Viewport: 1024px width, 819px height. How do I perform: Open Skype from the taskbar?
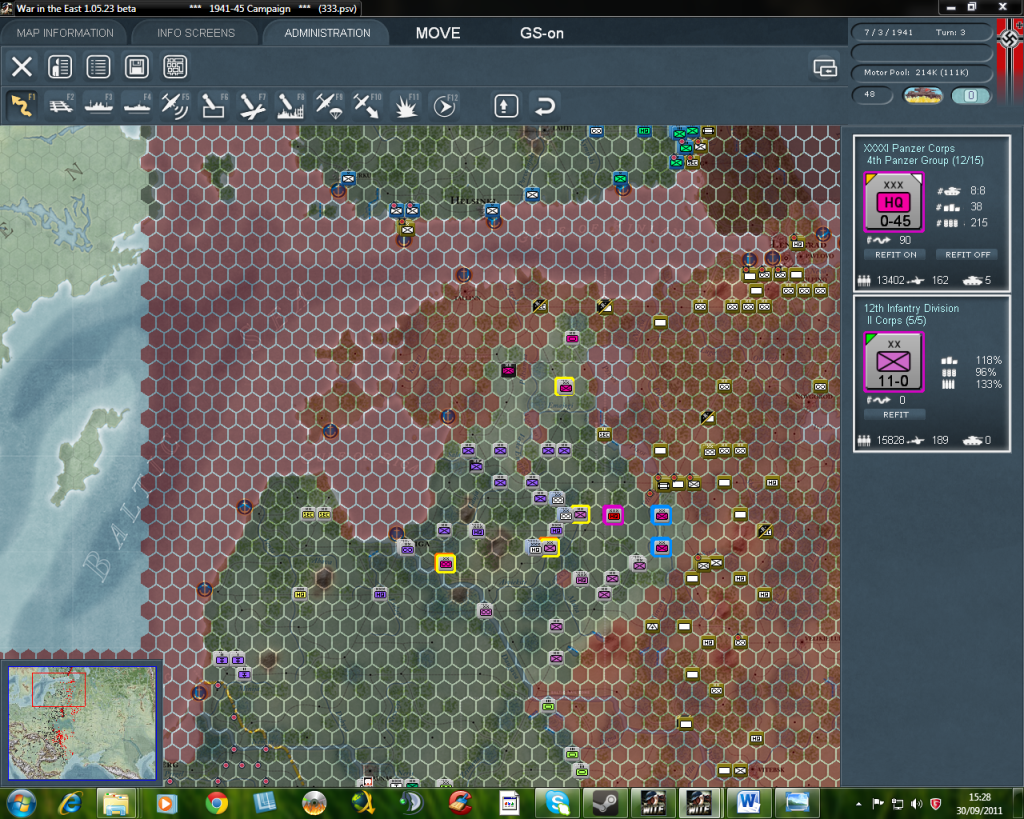pyautogui.click(x=558, y=803)
